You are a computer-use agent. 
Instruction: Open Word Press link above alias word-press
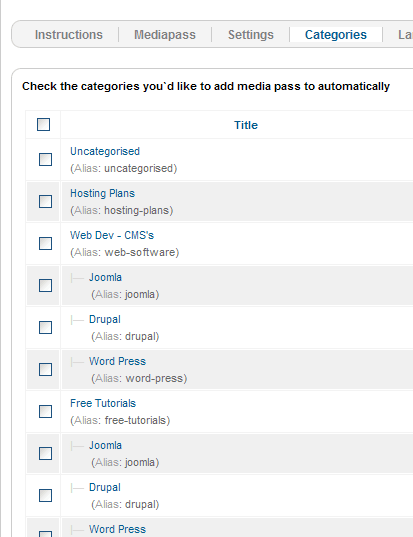117,361
